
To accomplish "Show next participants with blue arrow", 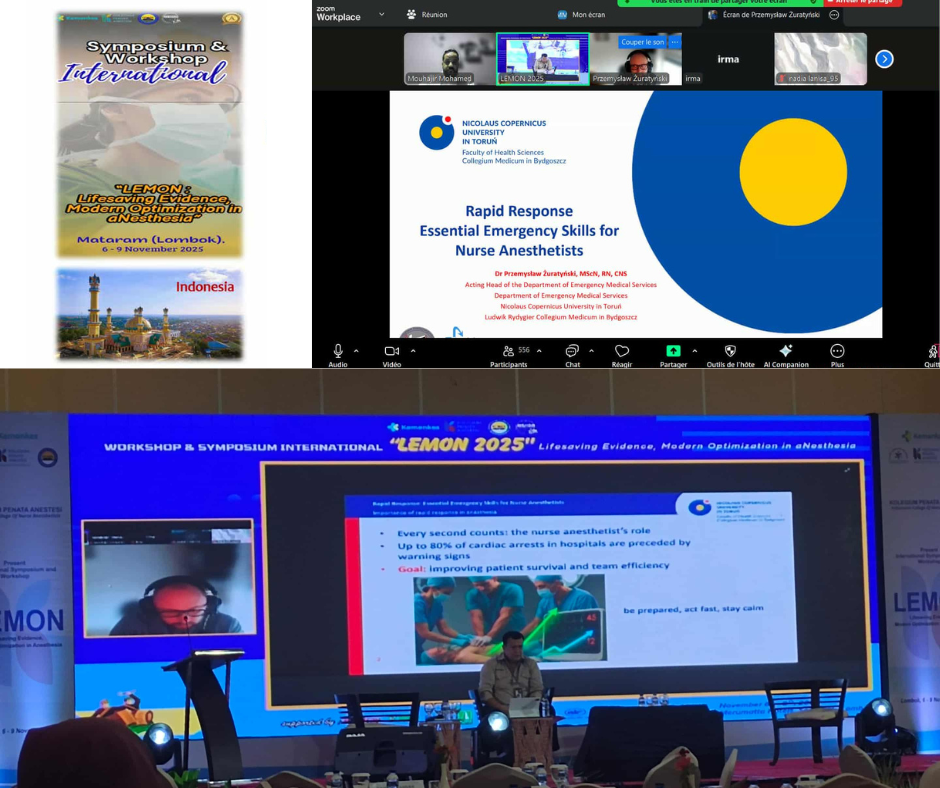I will point(884,59).
